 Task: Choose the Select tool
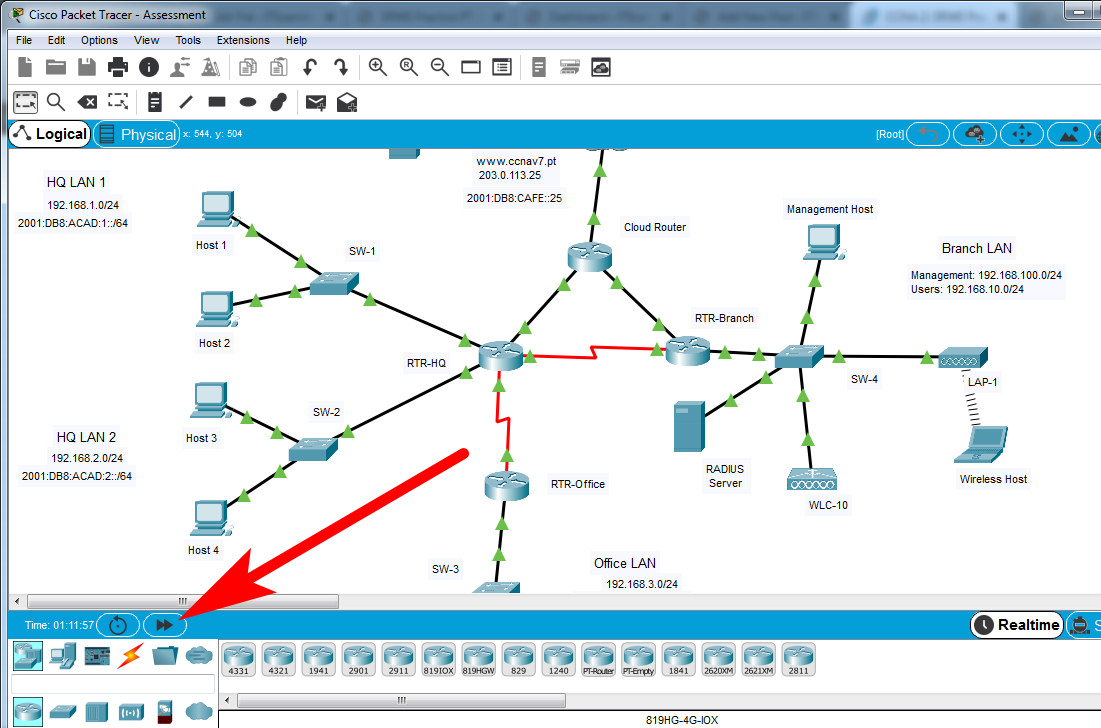(25, 102)
